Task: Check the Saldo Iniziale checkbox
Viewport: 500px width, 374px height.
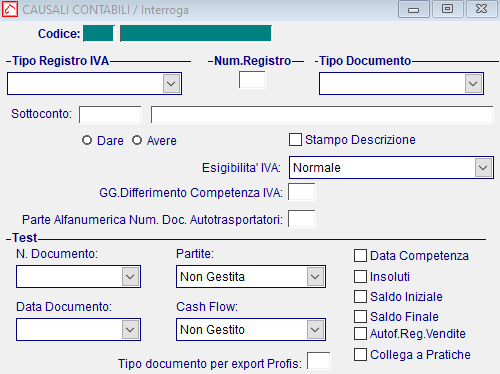Action: point(360,296)
